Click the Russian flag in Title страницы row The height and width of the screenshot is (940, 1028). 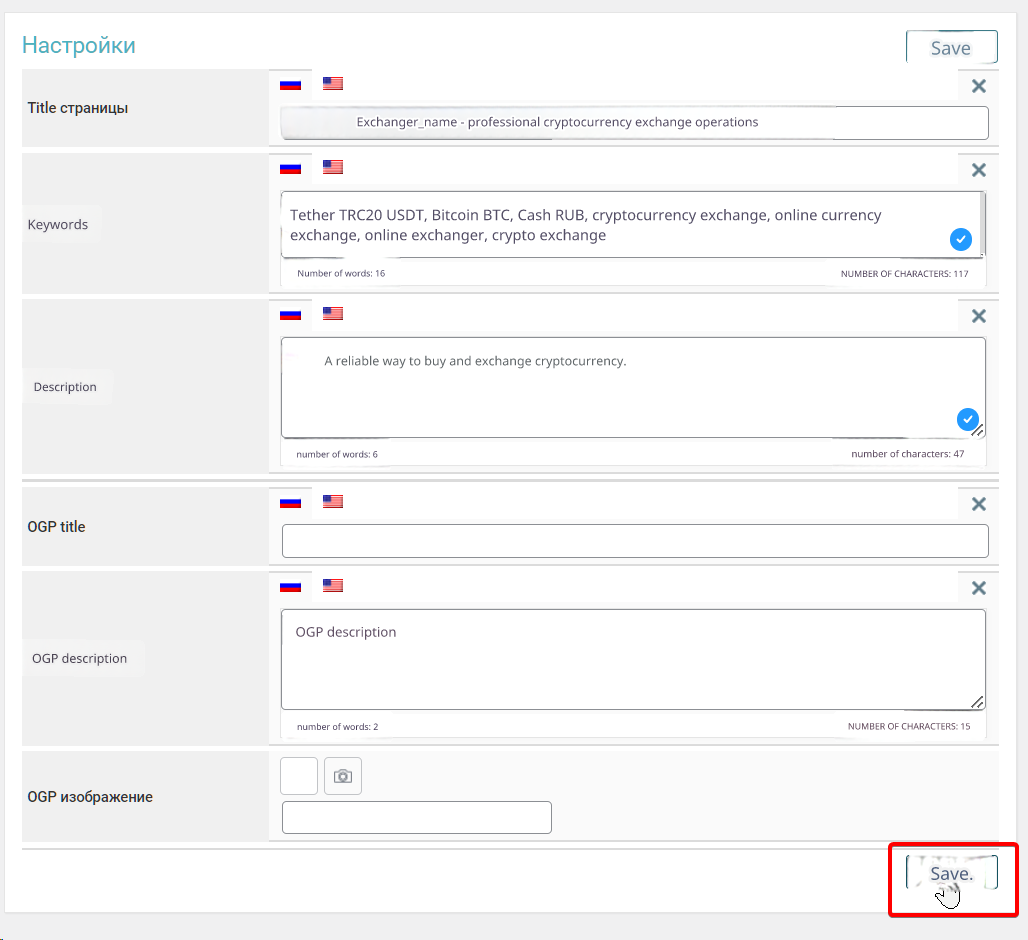tap(290, 84)
